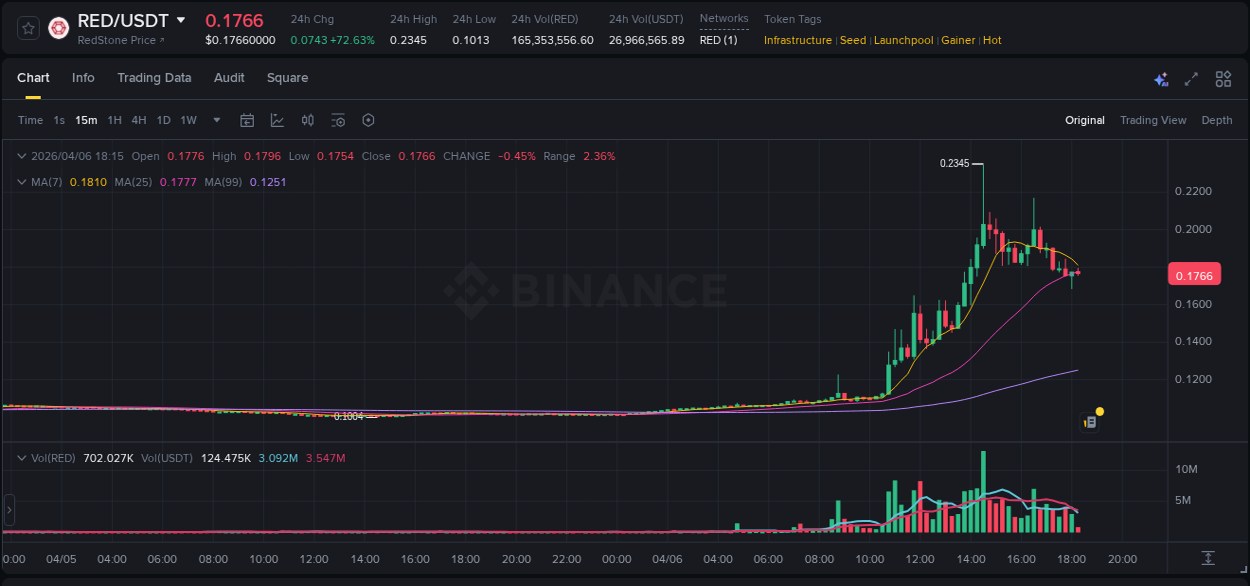The image size is (1250, 586).
Task: Expand more time intervals dropdown arrow
Action: pos(217,120)
